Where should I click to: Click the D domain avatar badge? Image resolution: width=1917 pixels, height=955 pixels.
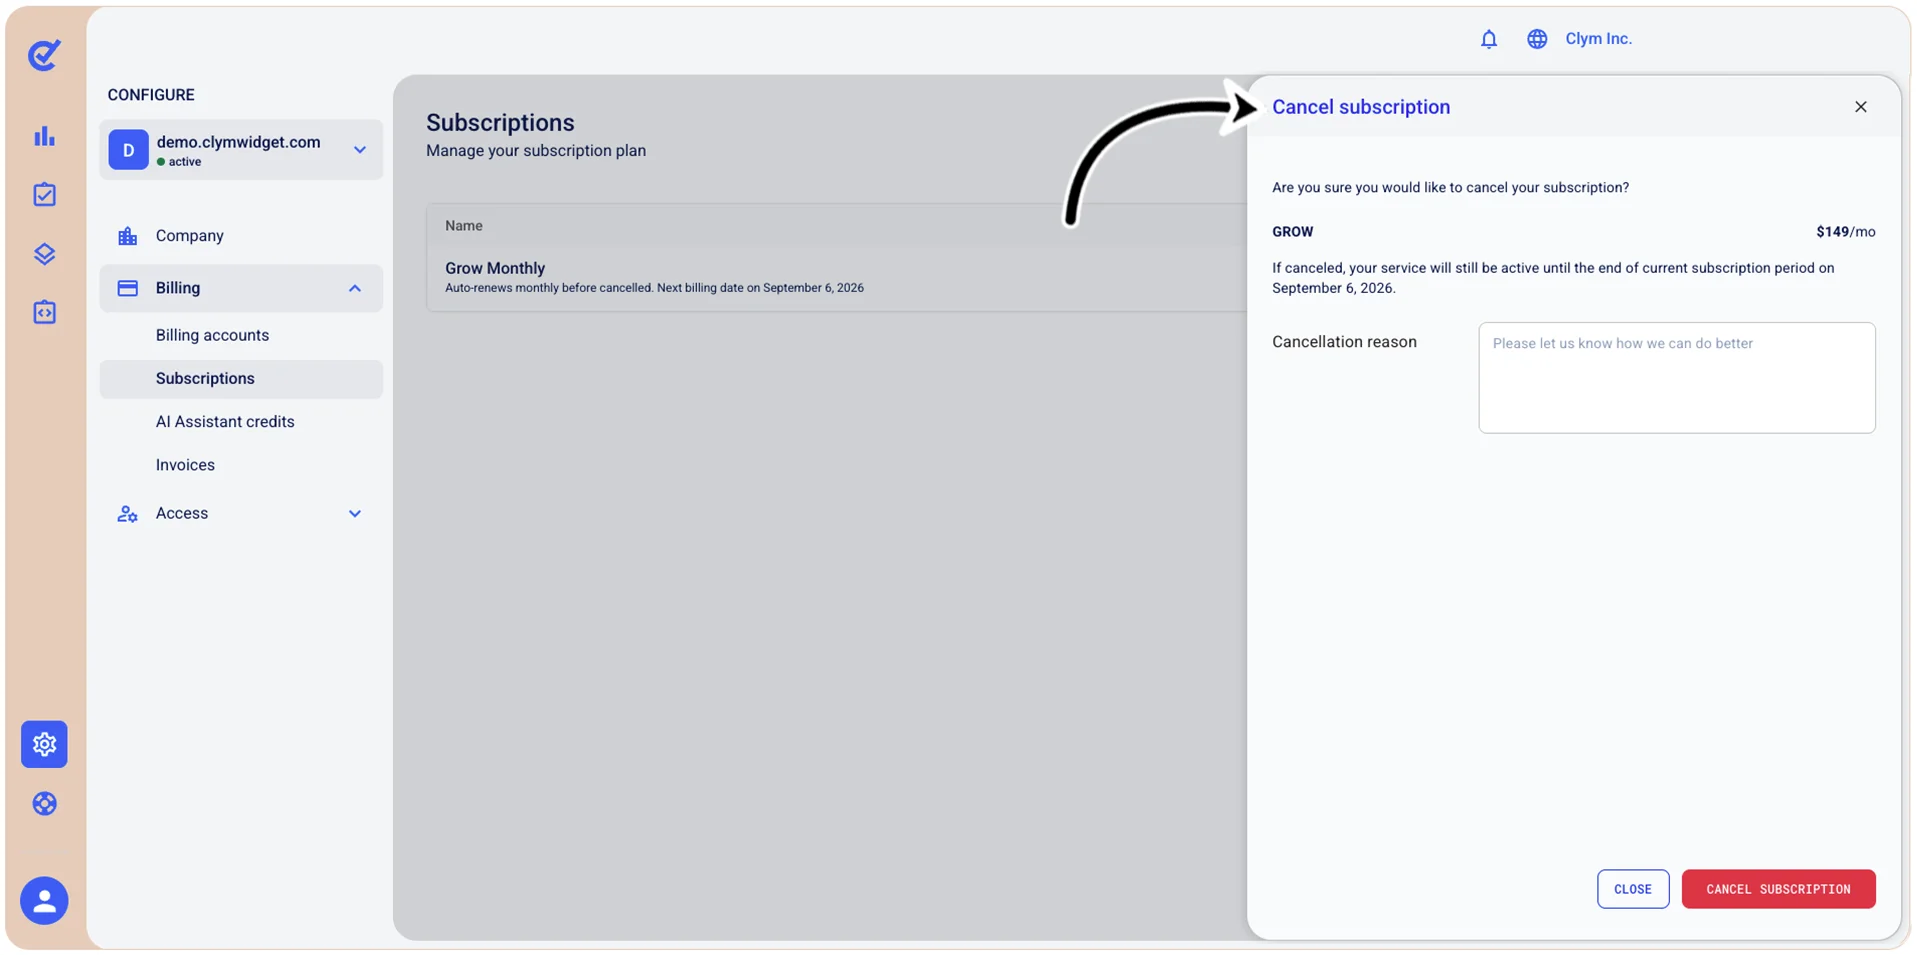(128, 150)
